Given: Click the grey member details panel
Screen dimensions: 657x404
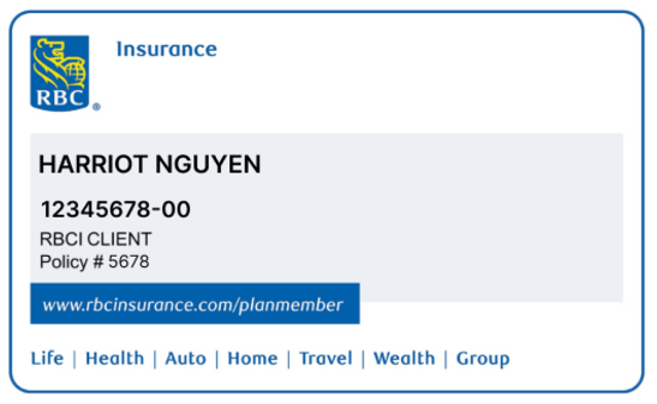Looking at the screenshot, I should pyautogui.click(x=326, y=218).
